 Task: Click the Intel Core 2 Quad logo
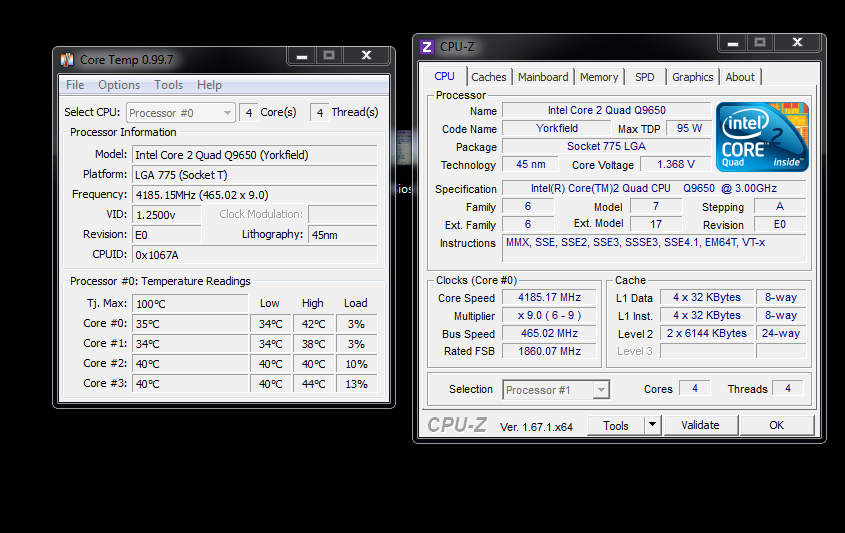pyautogui.click(x=762, y=137)
